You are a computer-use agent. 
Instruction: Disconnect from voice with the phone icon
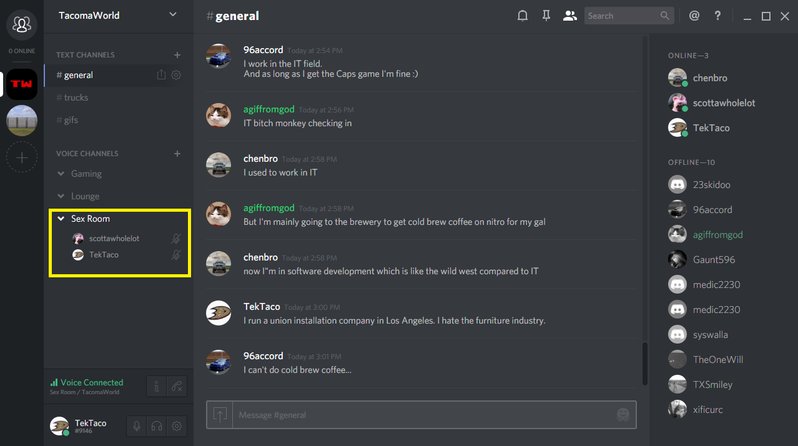[177, 386]
